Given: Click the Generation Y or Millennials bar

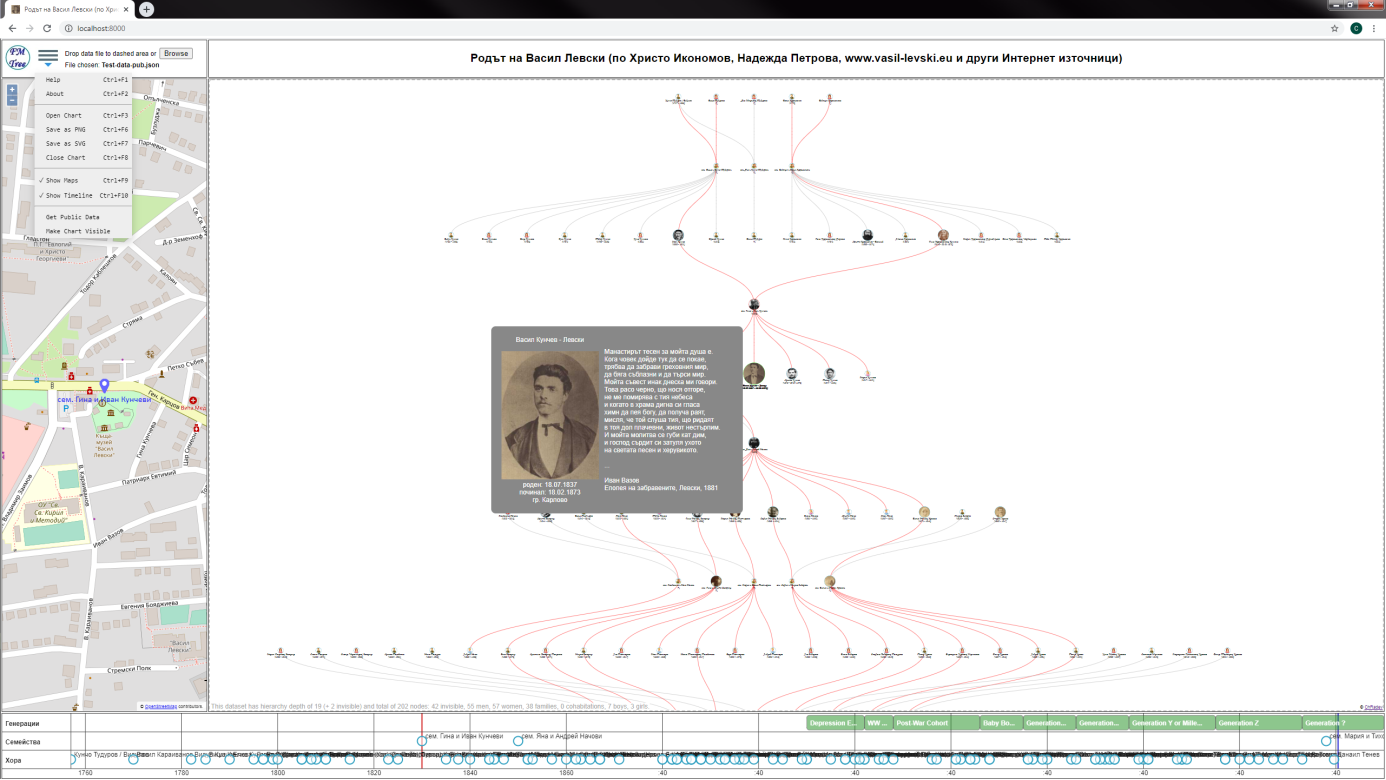Looking at the screenshot, I should [x=1172, y=723].
